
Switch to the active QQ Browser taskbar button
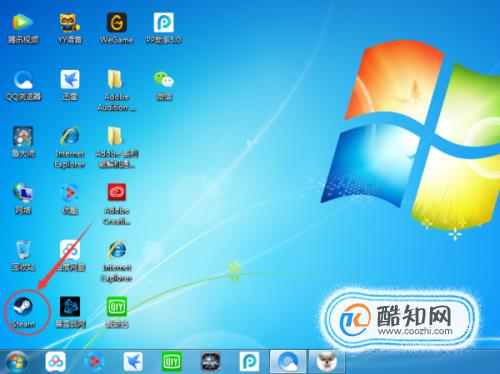click(x=288, y=362)
